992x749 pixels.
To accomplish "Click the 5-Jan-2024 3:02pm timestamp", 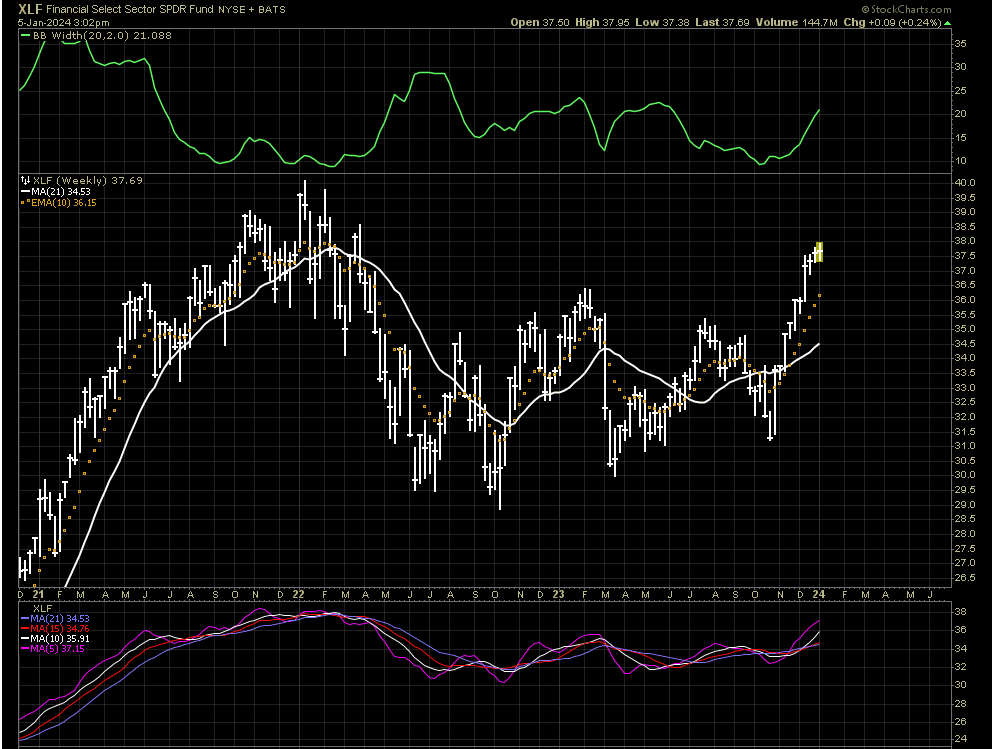I will pos(63,22).
